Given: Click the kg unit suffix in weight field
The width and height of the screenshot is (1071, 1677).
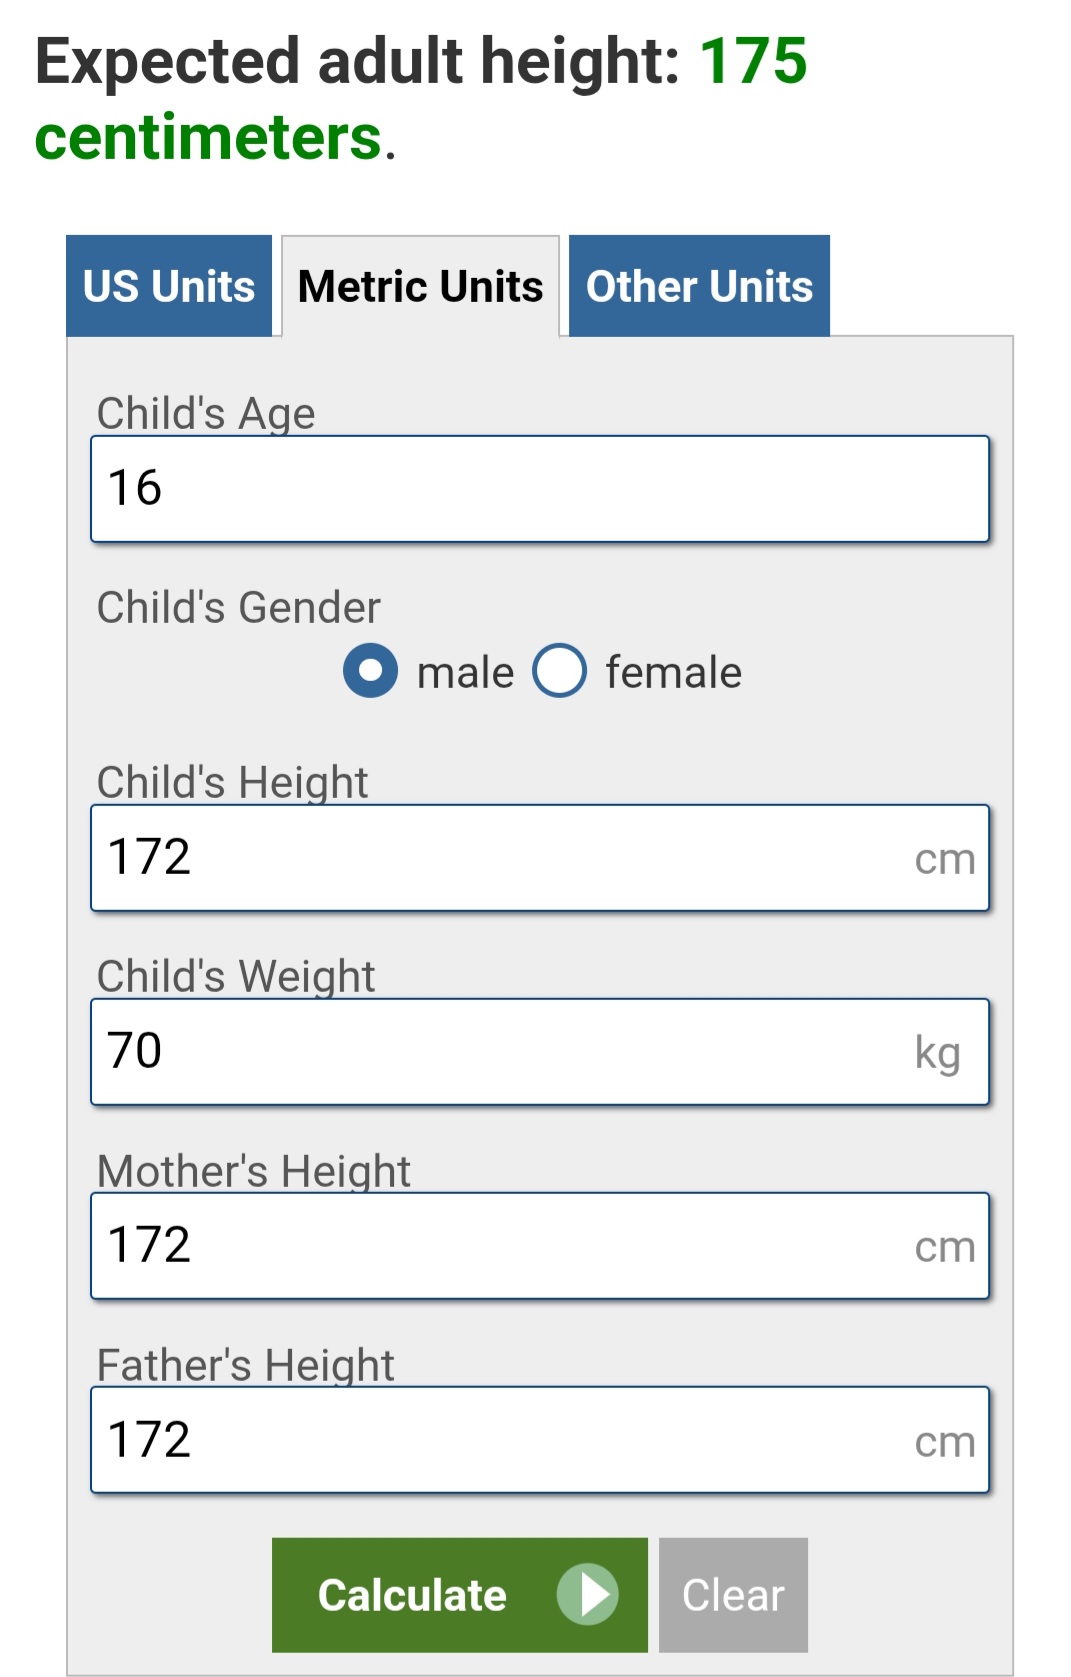Looking at the screenshot, I should pos(937,1053).
